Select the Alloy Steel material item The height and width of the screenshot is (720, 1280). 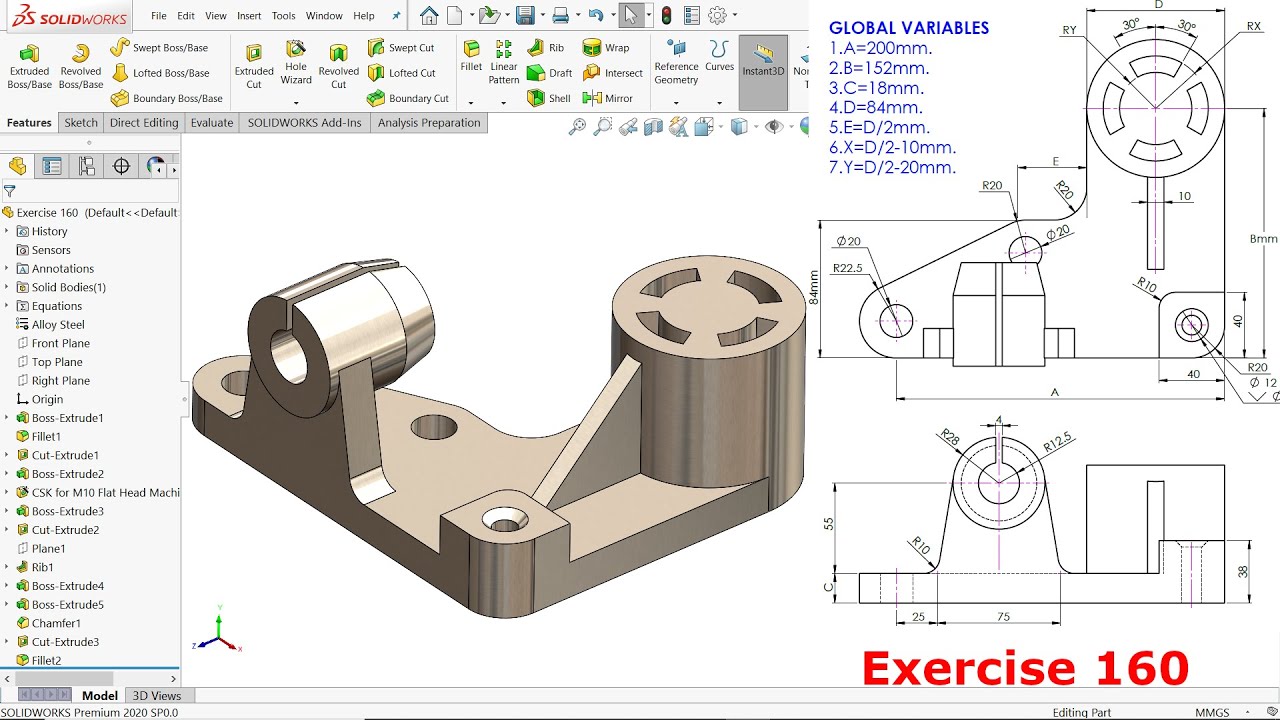pyautogui.click(x=50, y=324)
